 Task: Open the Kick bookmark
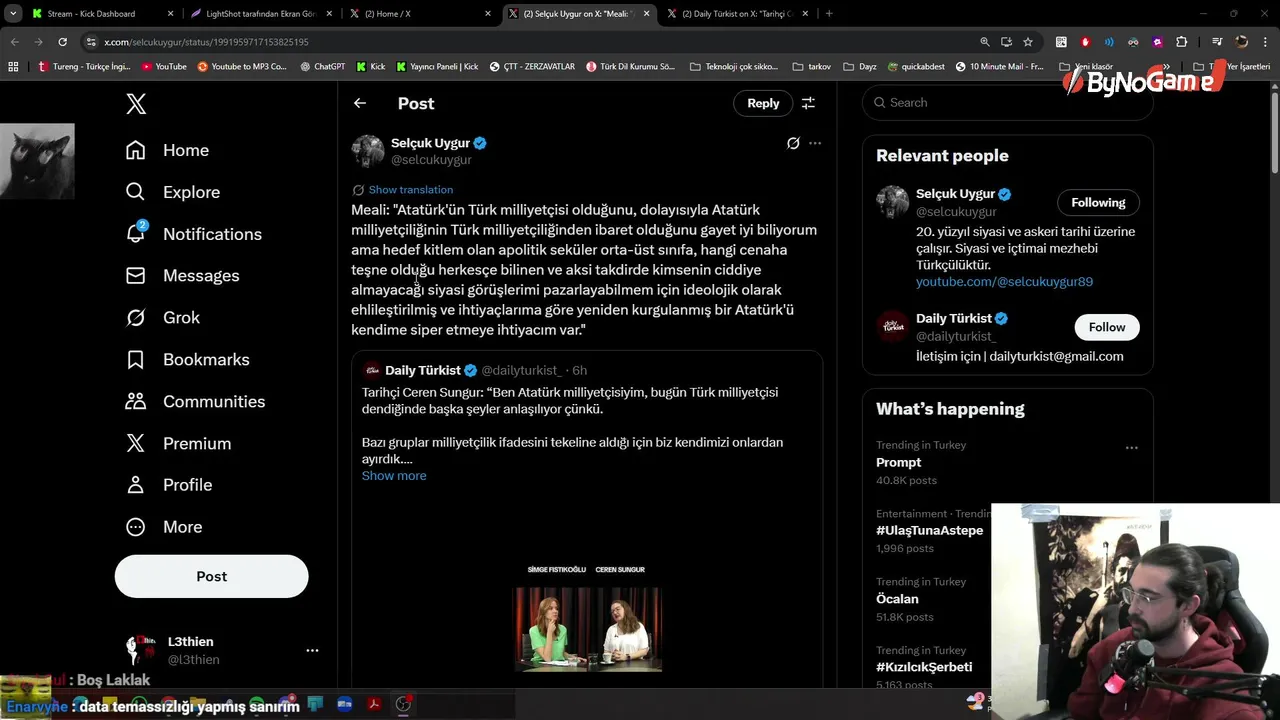click(370, 67)
